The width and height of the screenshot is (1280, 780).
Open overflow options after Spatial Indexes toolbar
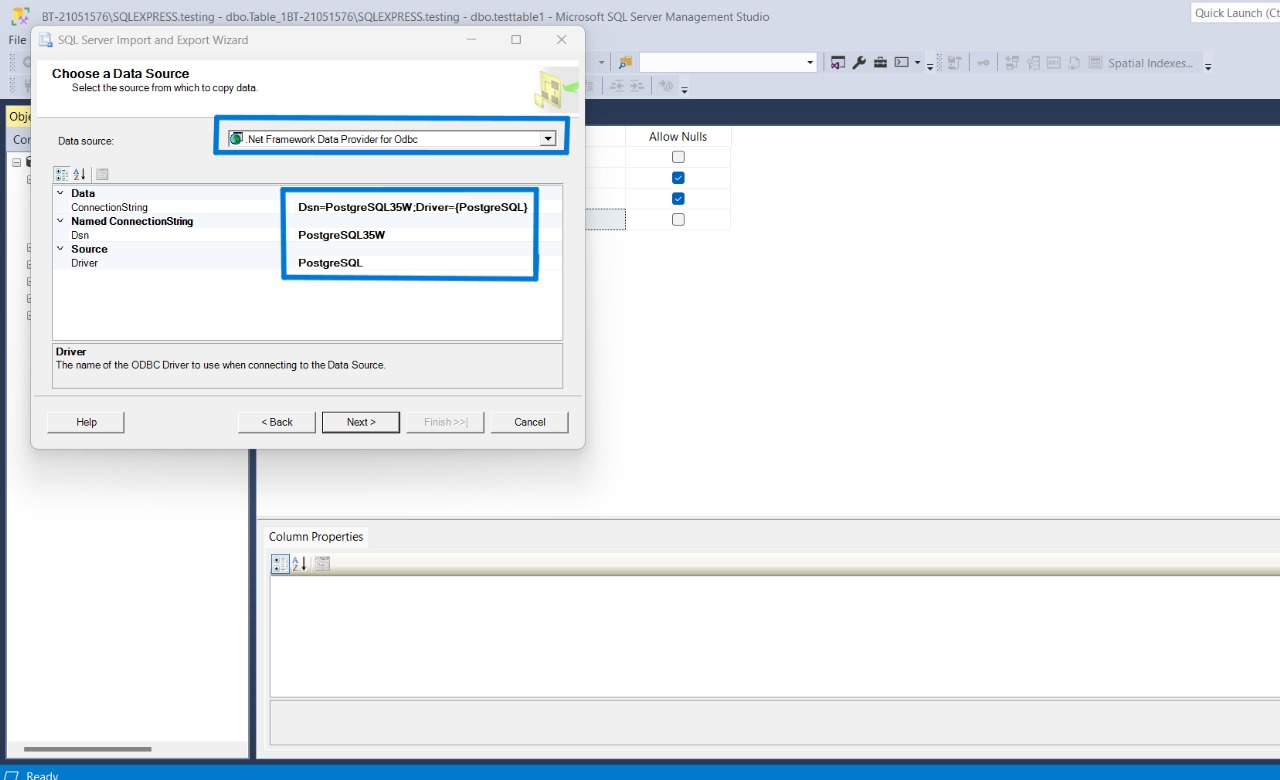tap(1208, 66)
